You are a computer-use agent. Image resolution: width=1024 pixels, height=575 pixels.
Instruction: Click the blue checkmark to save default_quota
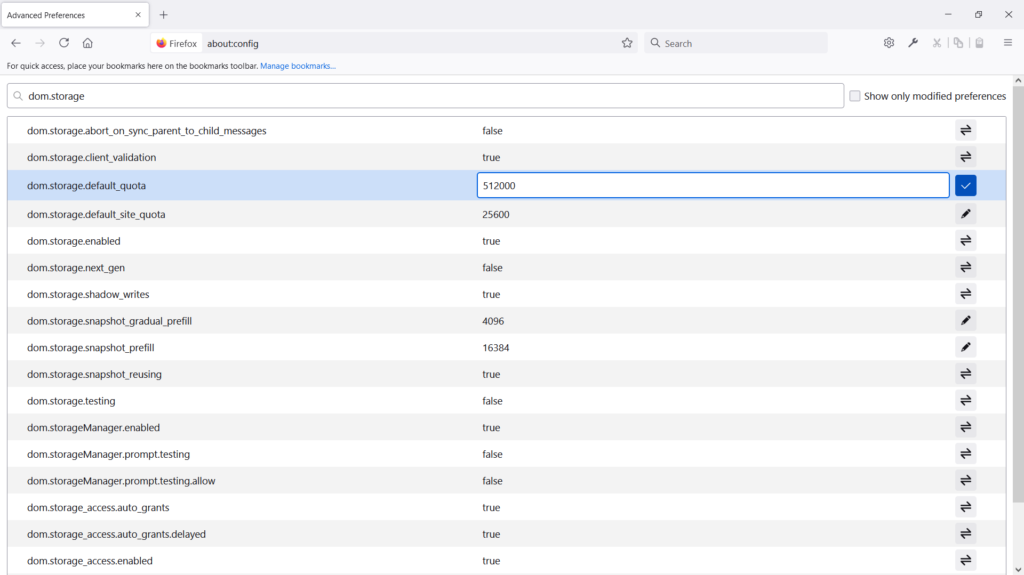click(x=965, y=186)
